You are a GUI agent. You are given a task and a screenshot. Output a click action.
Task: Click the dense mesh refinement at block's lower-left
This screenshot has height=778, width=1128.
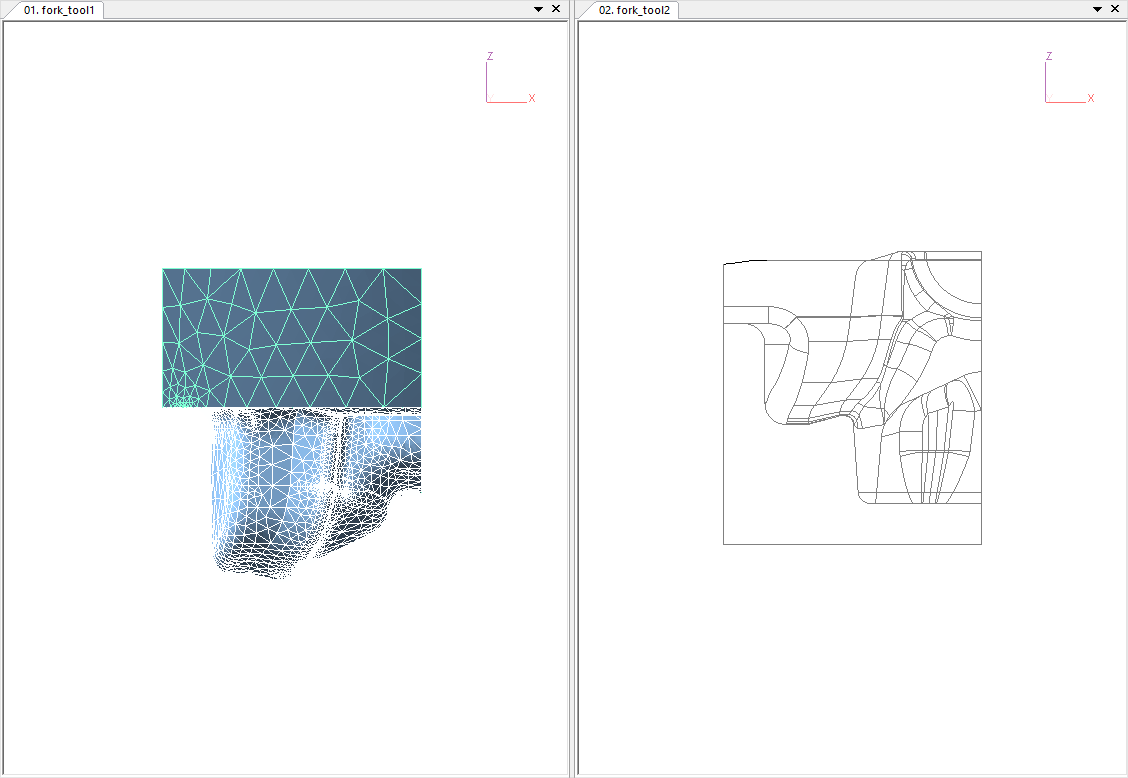(180, 401)
